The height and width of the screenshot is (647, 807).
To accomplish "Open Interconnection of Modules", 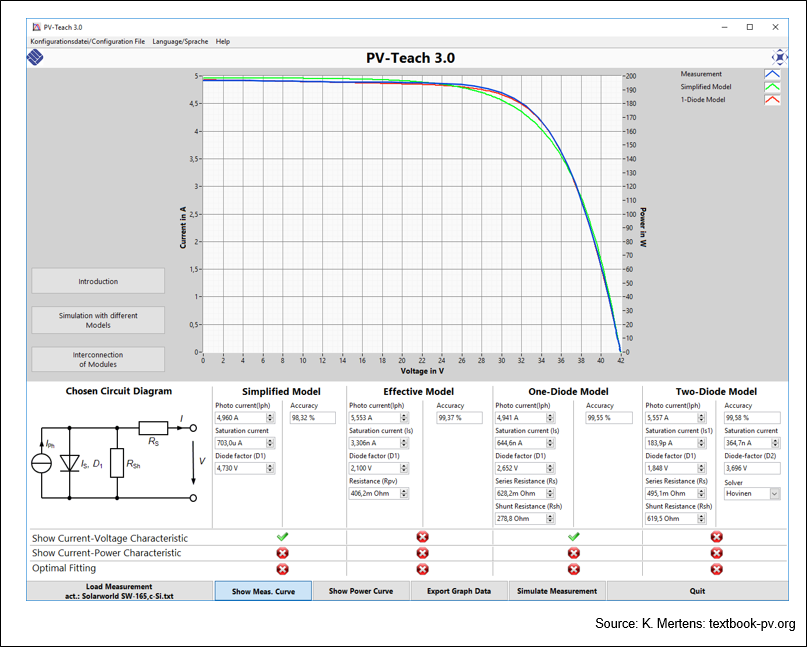I will tap(98, 359).
